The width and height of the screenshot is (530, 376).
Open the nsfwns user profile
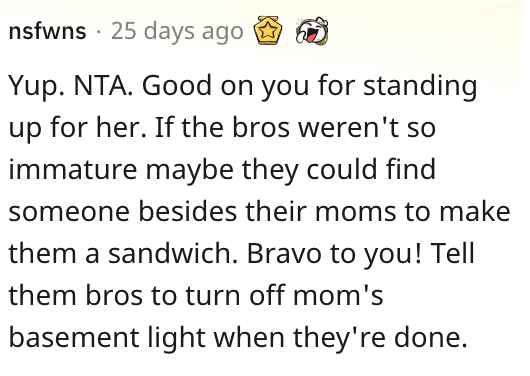pos(47,31)
